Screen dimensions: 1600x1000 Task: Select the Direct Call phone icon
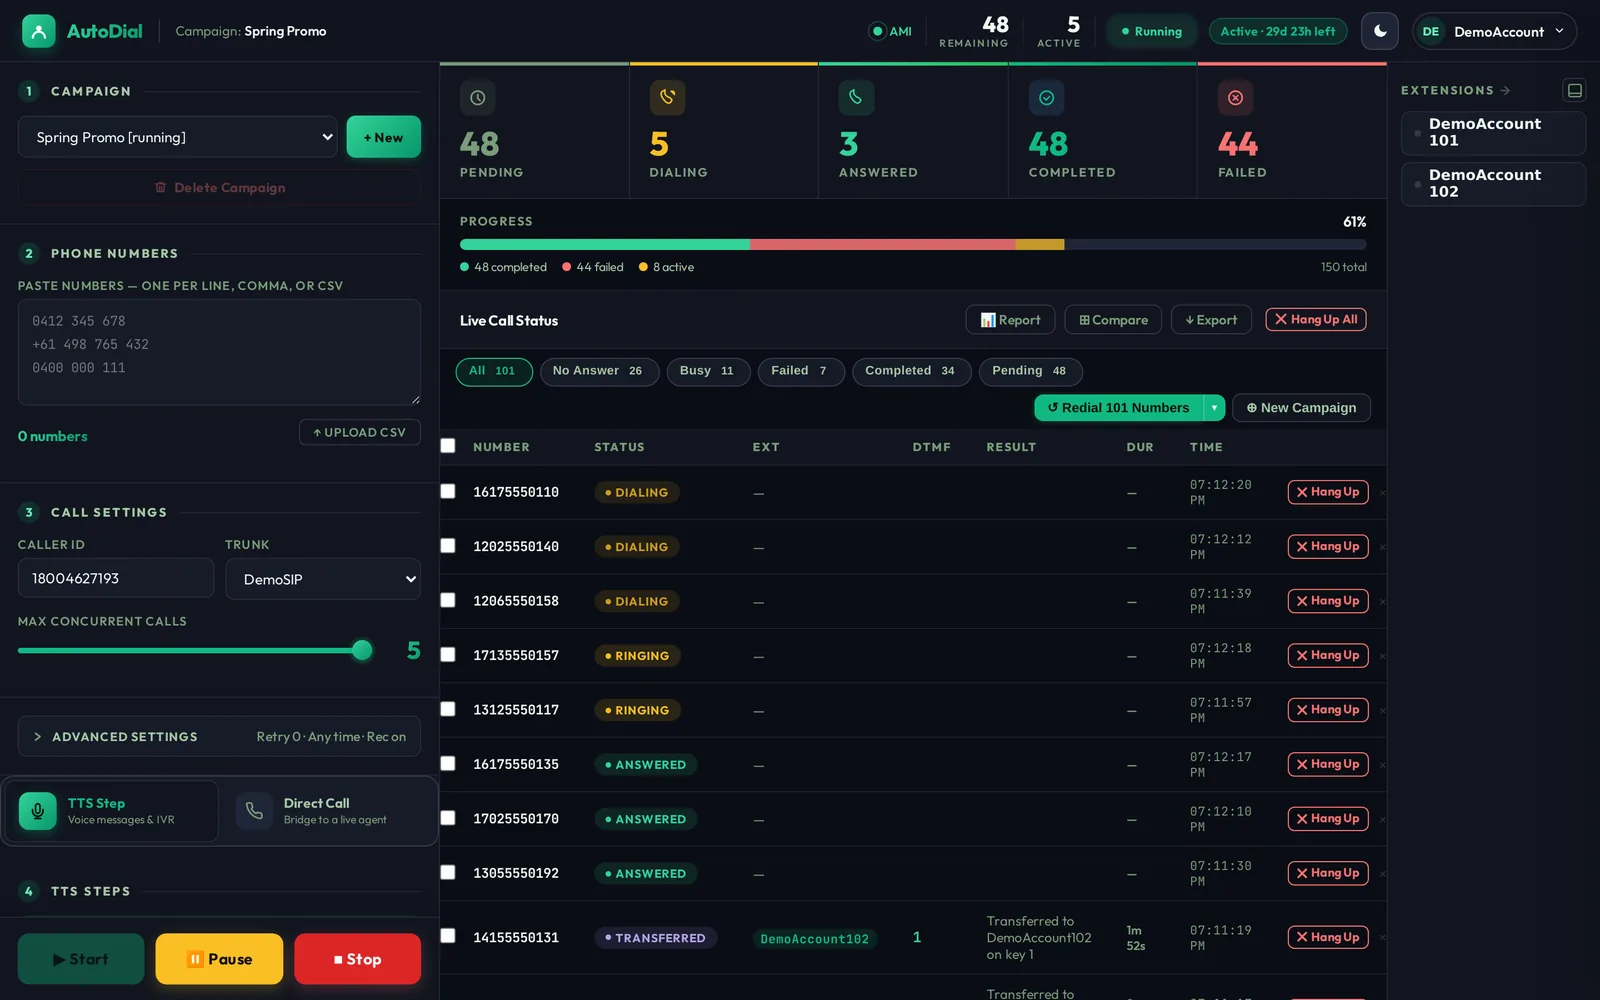254,810
